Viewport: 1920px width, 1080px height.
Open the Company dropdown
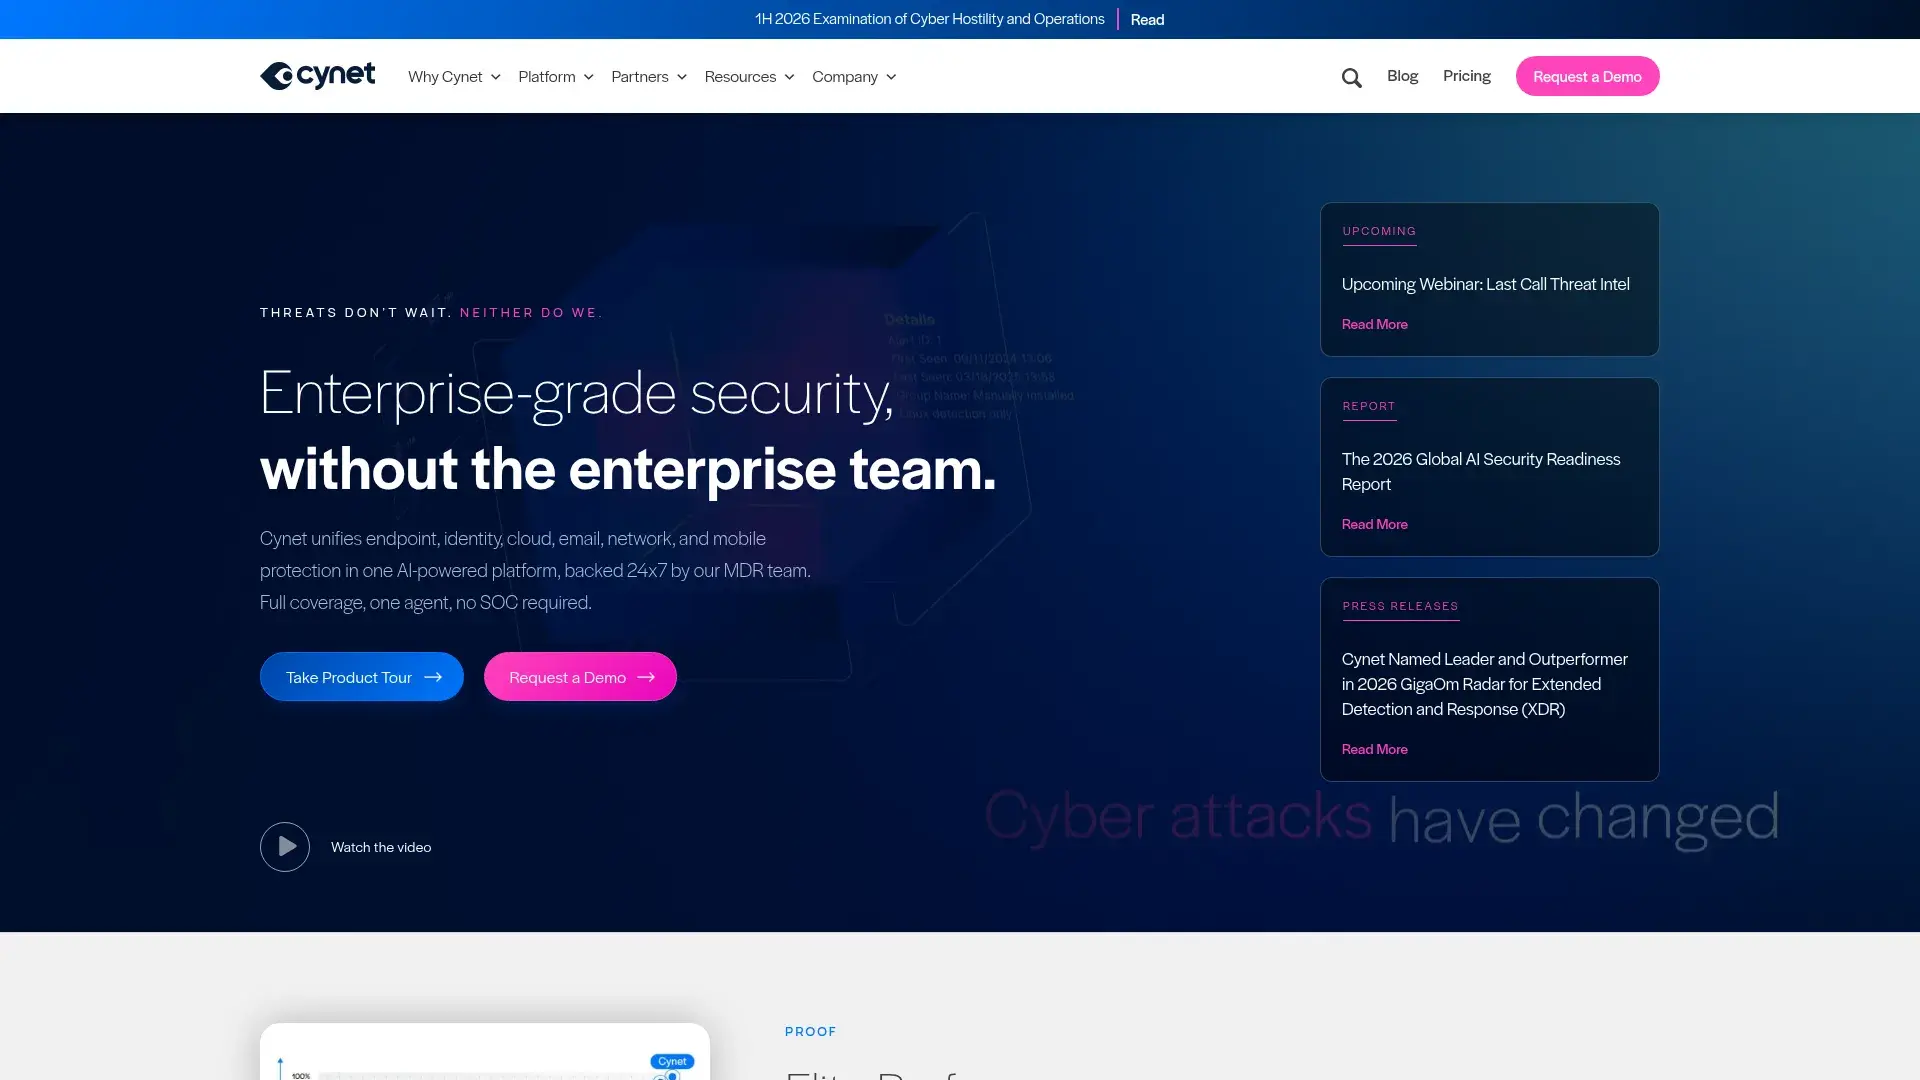pyautogui.click(x=854, y=77)
